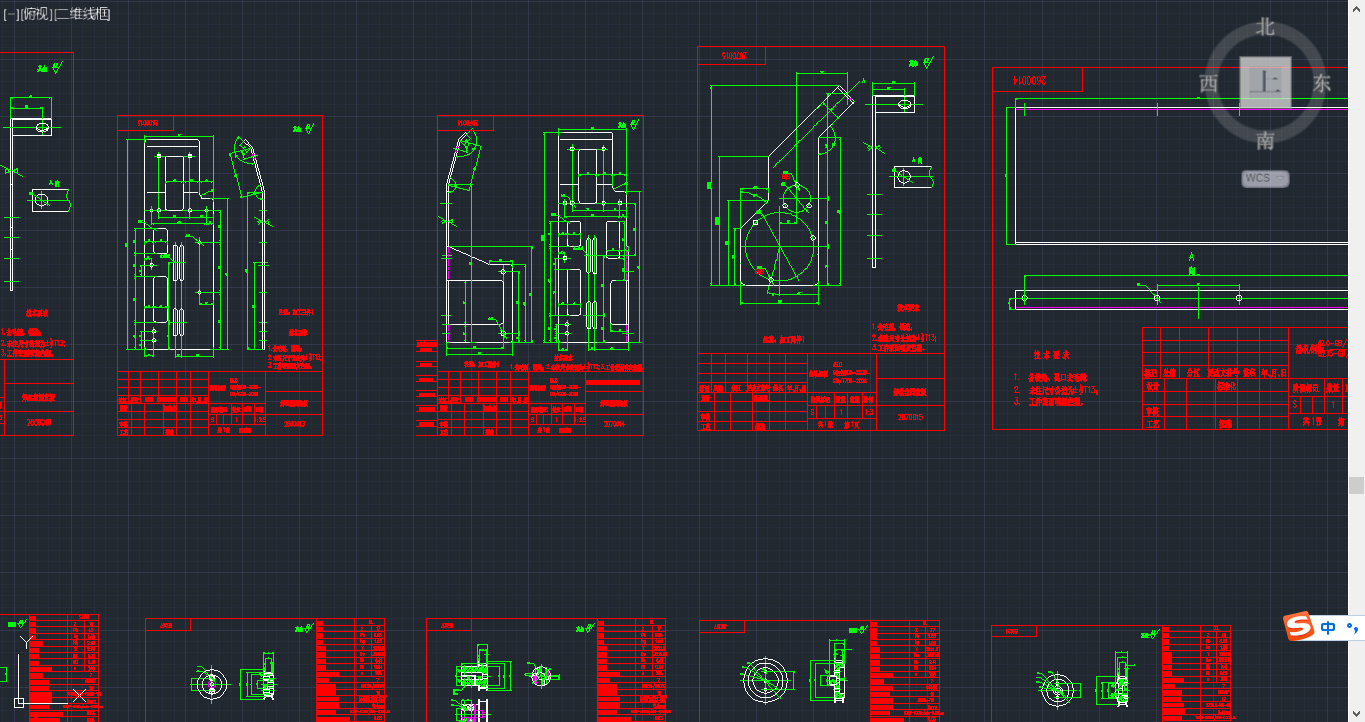Rotate view to 东 on the ViewCube compass
1365x722 pixels.
pyautogui.click(x=1322, y=83)
